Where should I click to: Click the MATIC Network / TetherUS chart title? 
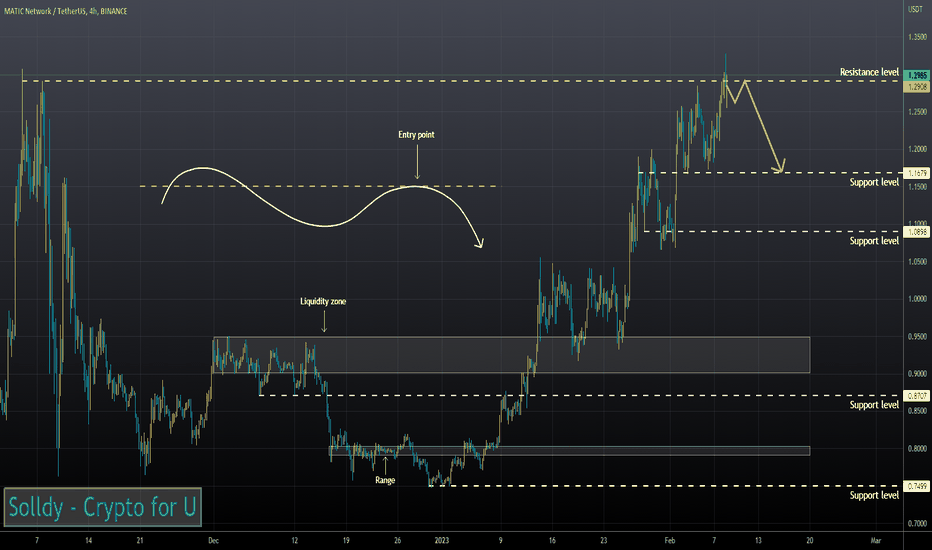[65, 11]
